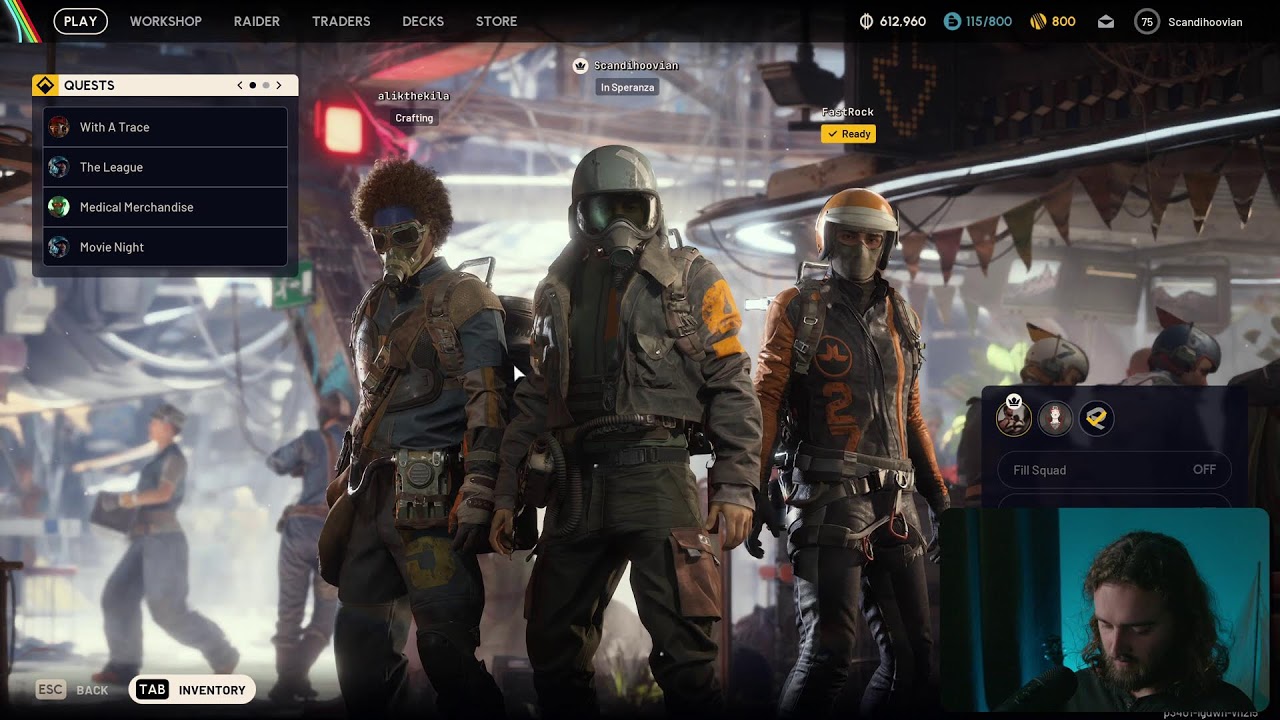Open the Quests panel header icon
The width and height of the screenshot is (1280, 720).
[x=44, y=85]
